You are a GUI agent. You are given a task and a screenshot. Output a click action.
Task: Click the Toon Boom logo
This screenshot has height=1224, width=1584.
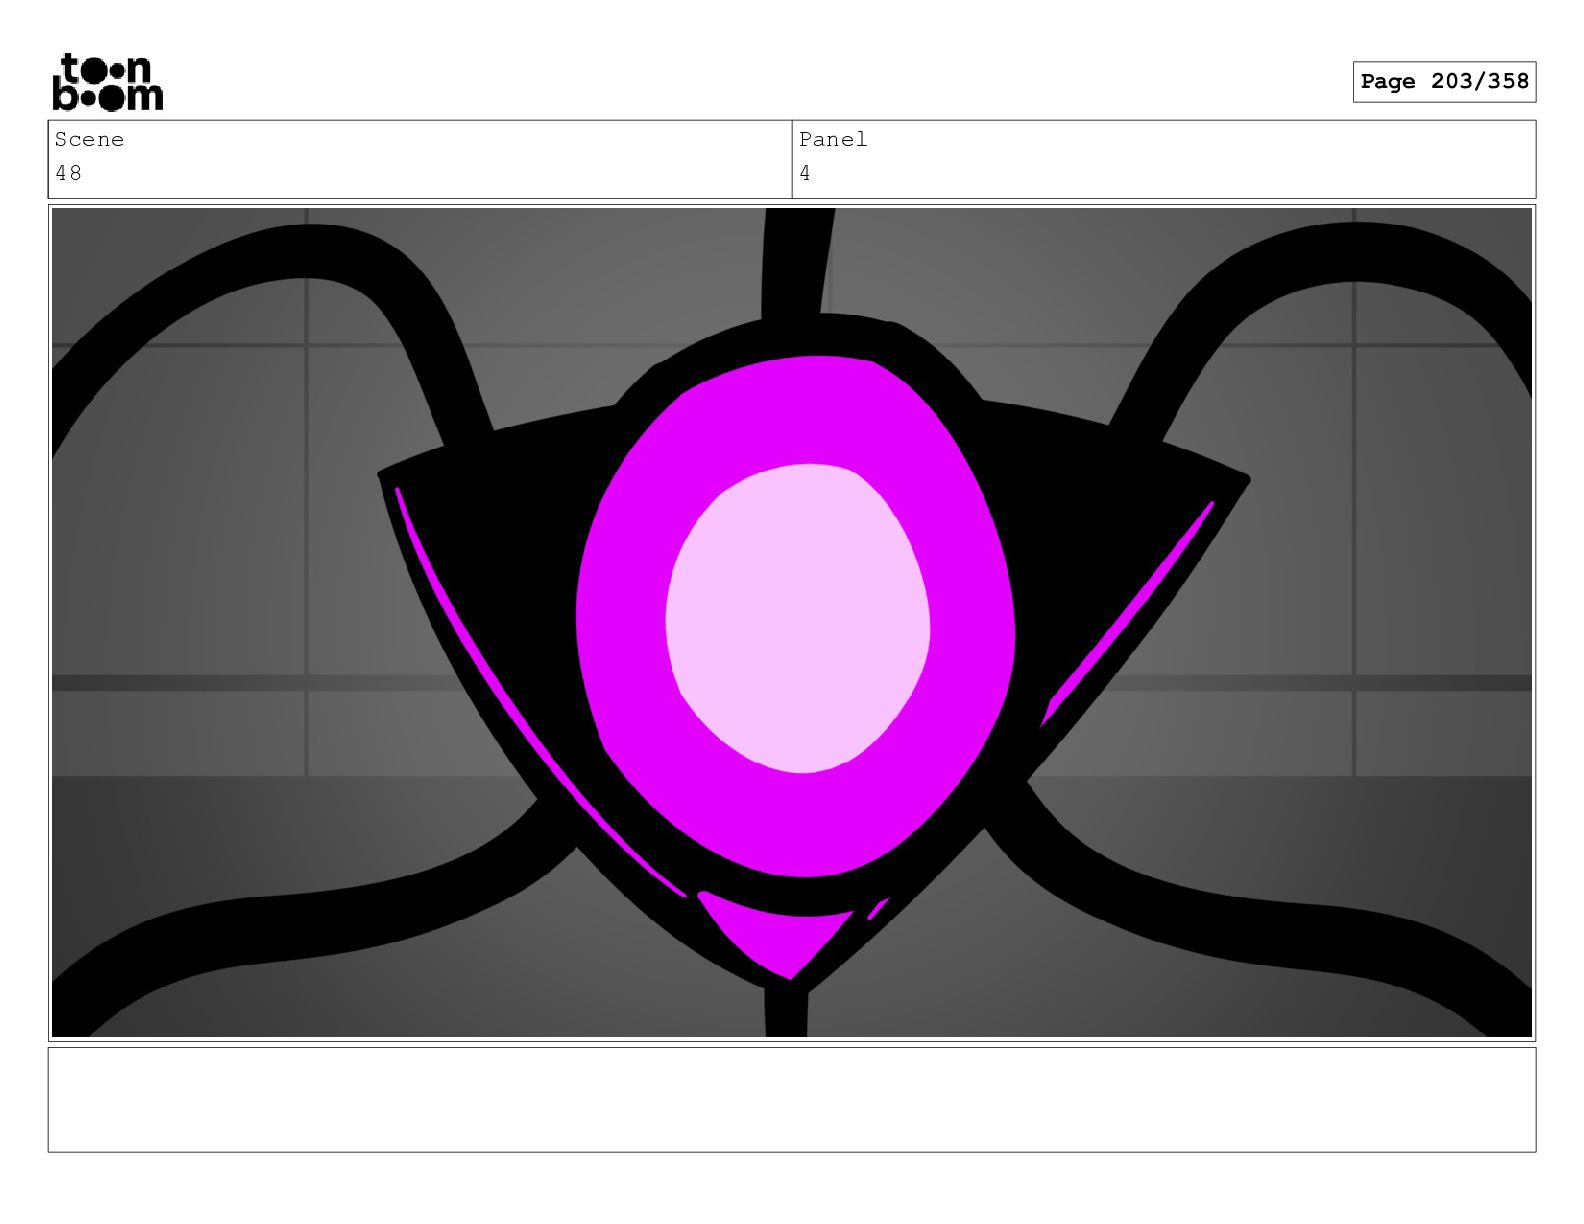(107, 81)
